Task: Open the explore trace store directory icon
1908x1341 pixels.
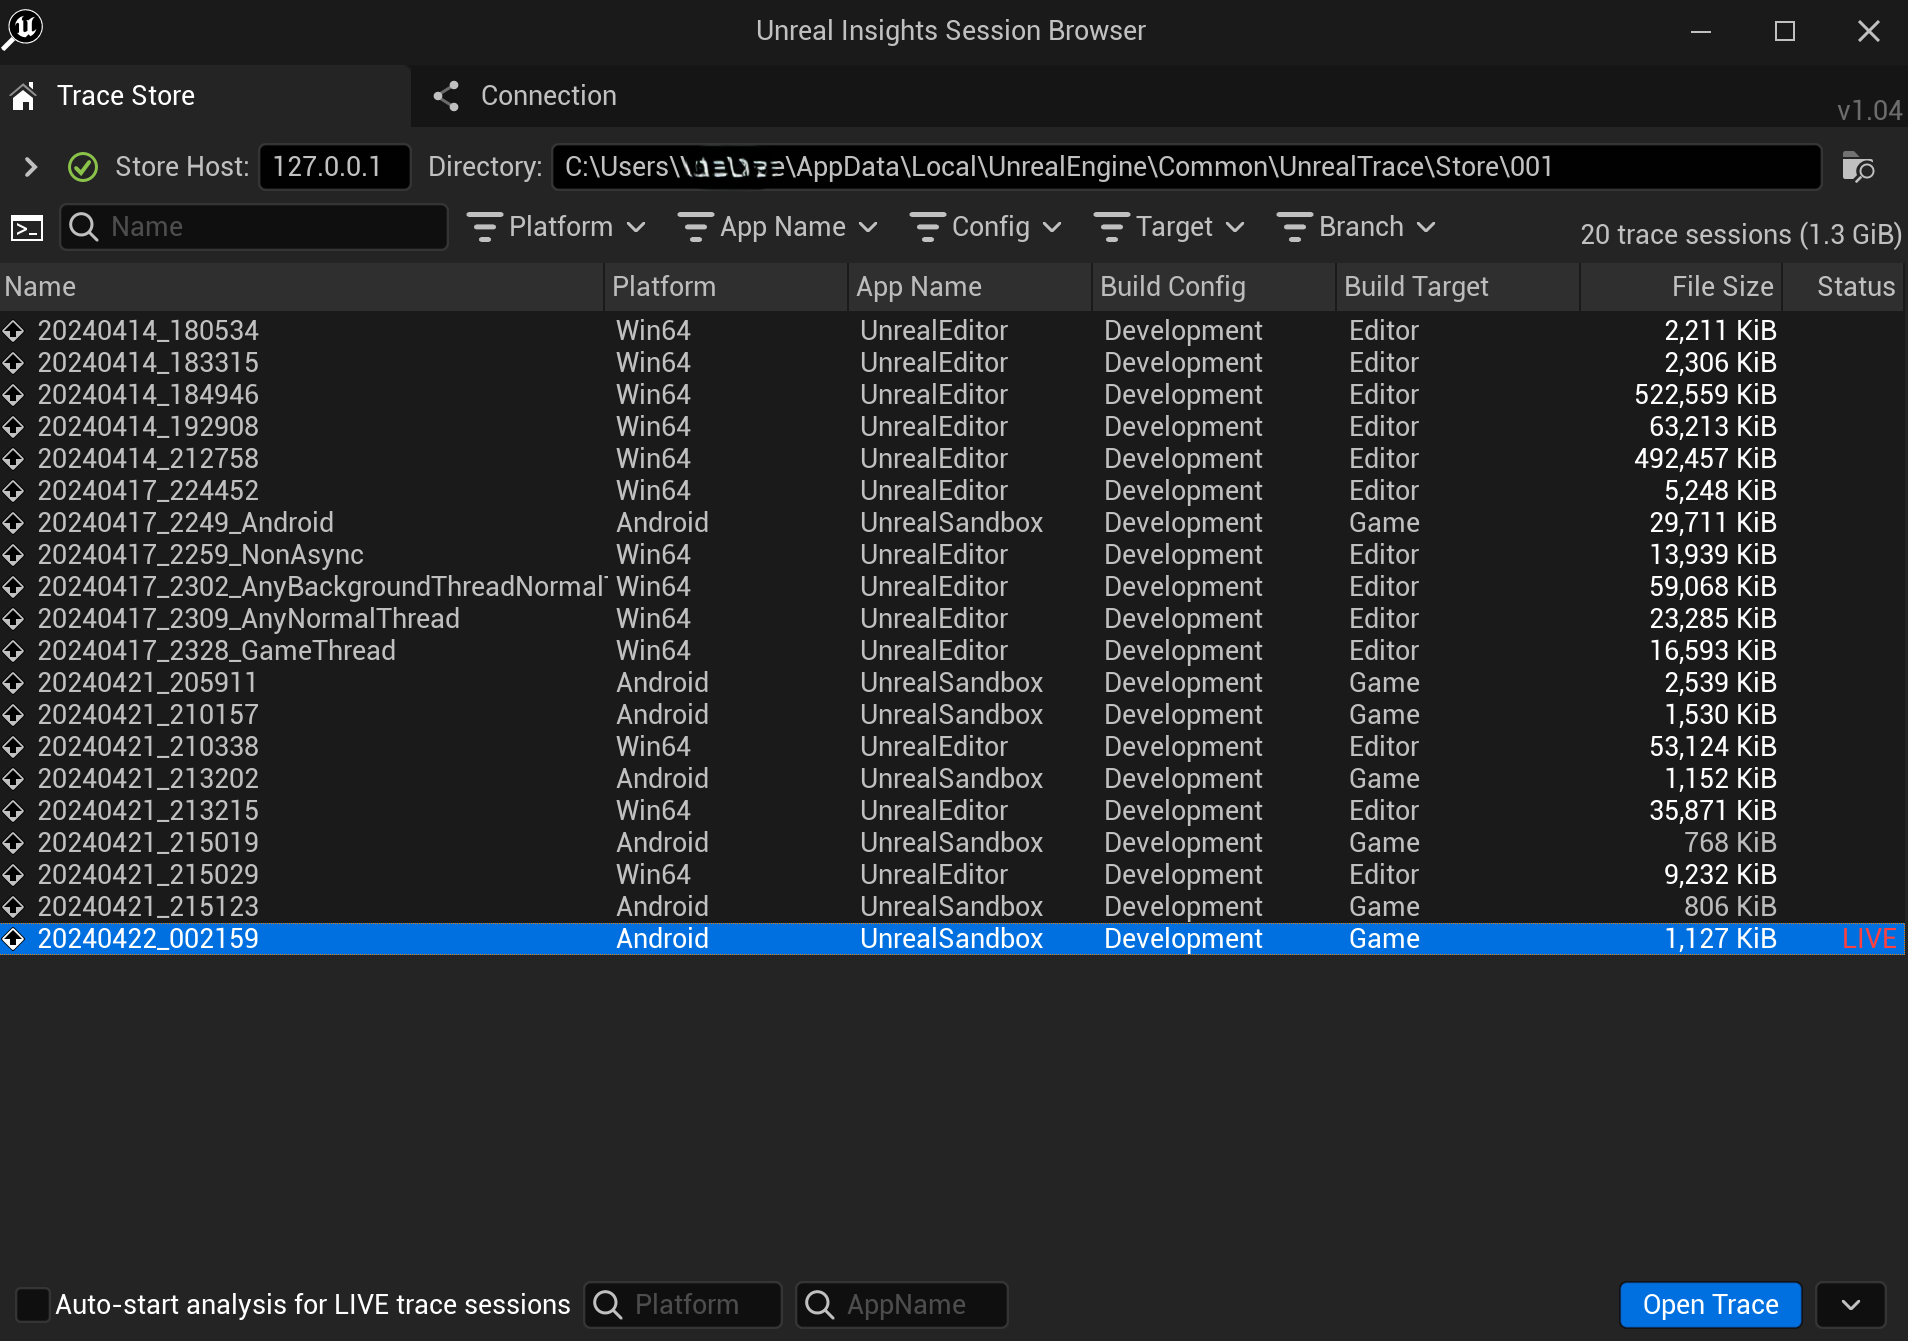Action: tap(1859, 167)
